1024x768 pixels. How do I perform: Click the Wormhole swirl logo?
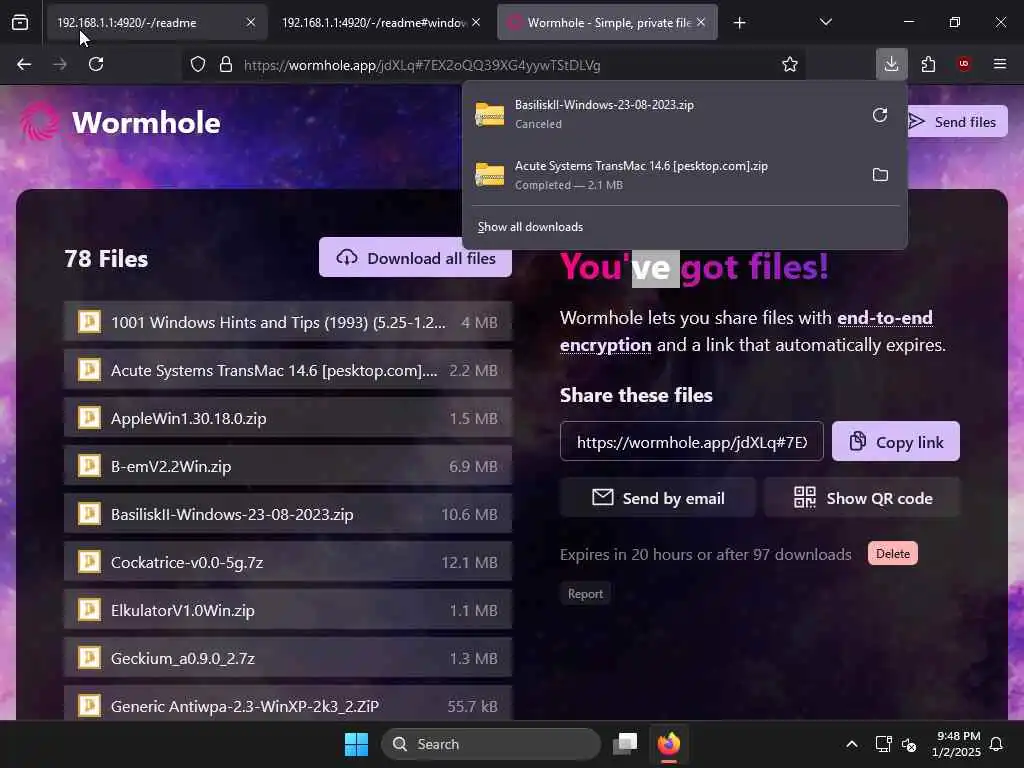click(40, 122)
